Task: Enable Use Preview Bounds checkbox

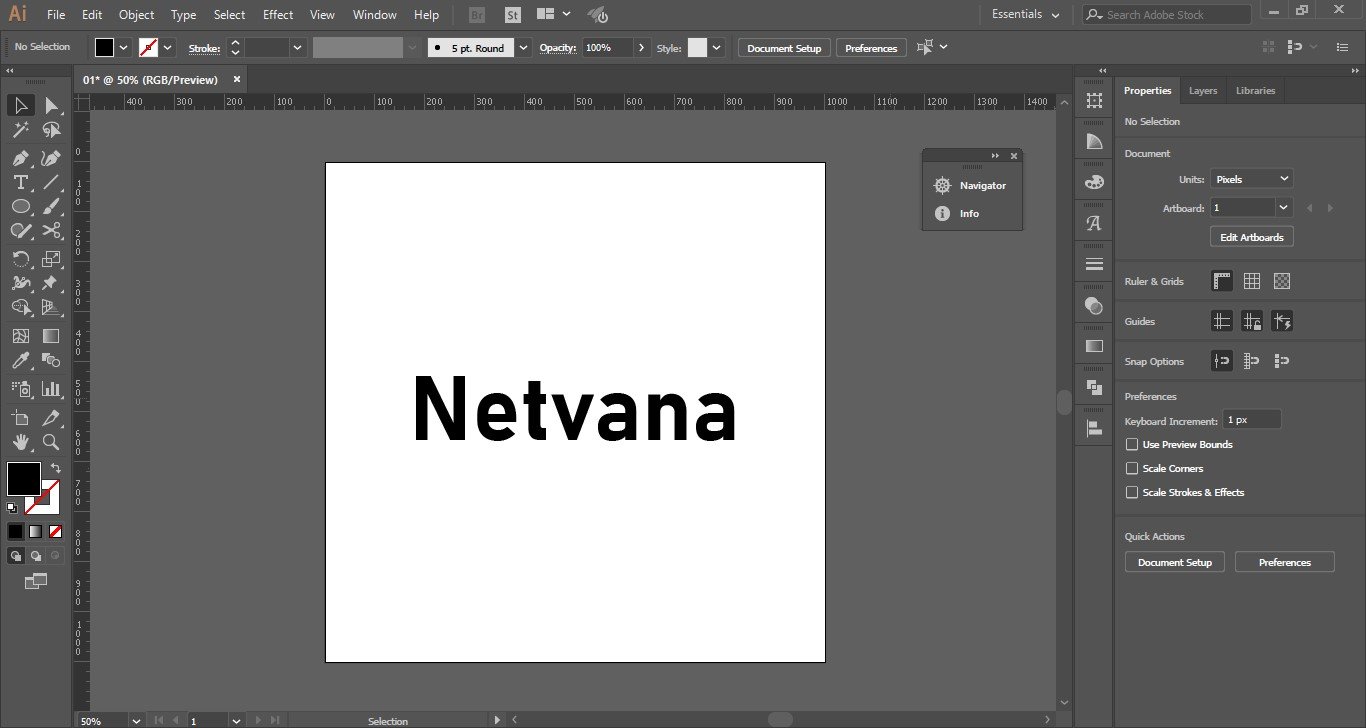Action: coord(1132,444)
